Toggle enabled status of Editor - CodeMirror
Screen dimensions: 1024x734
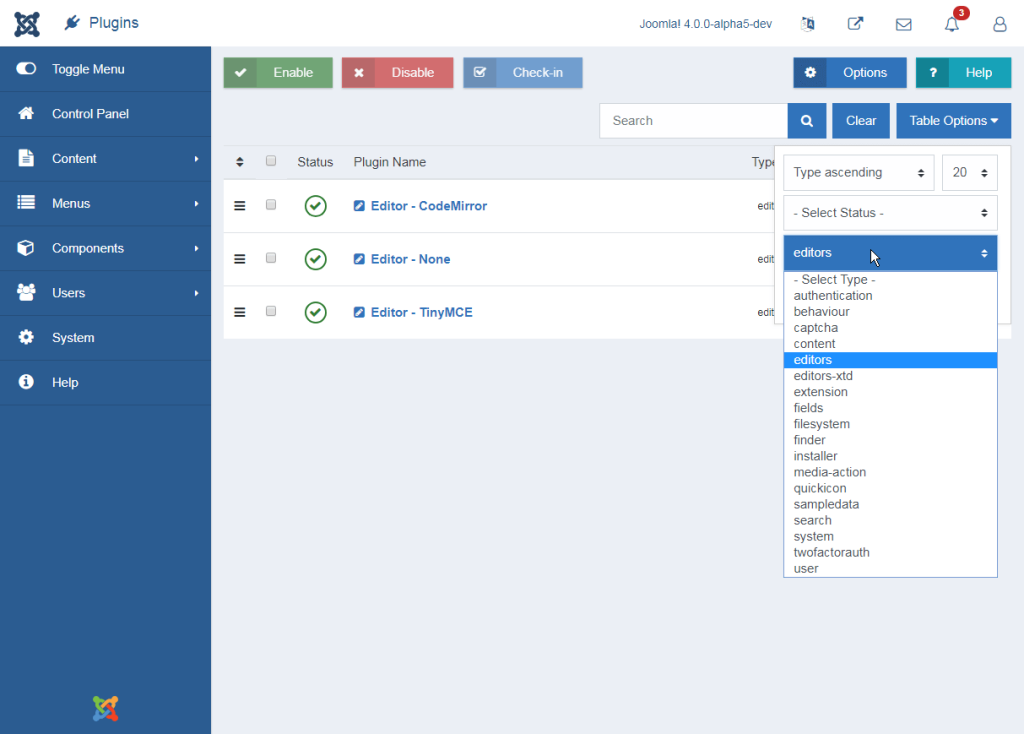tap(315, 206)
